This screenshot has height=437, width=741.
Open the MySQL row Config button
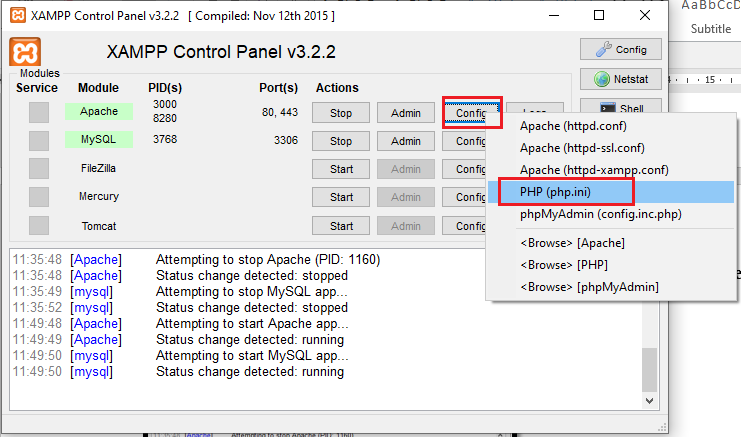(x=465, y=141)
